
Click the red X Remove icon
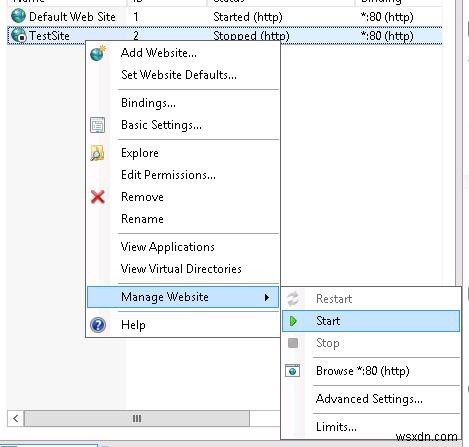pyautogui.click(x=98, y=197)
